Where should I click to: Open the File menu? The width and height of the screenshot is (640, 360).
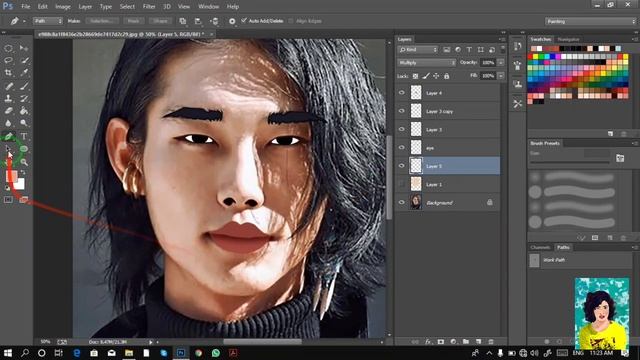point(25,7)
